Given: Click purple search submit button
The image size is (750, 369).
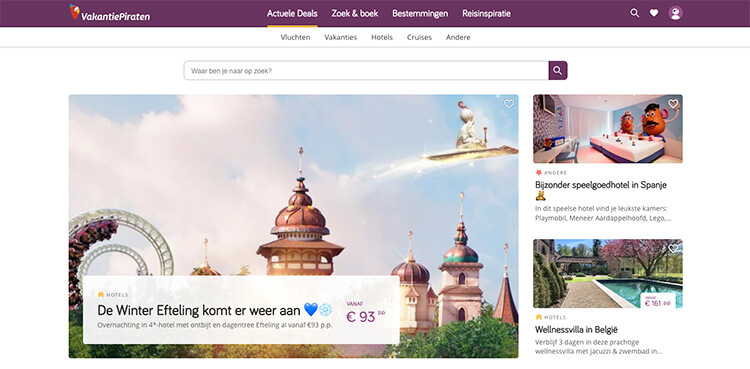Looking at the screenshot, I should (x=558, y=70).
